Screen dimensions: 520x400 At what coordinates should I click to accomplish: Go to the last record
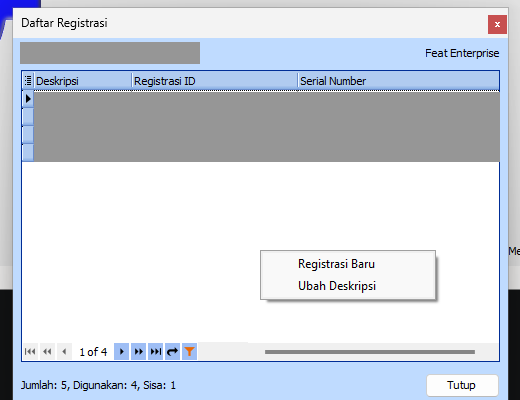click(x=156, y=352)
